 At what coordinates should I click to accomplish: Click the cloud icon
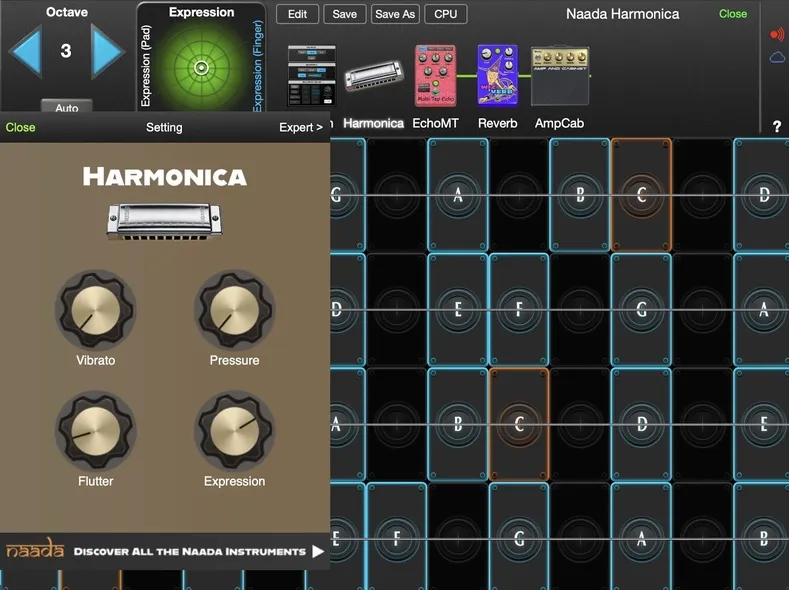(777, 57)
